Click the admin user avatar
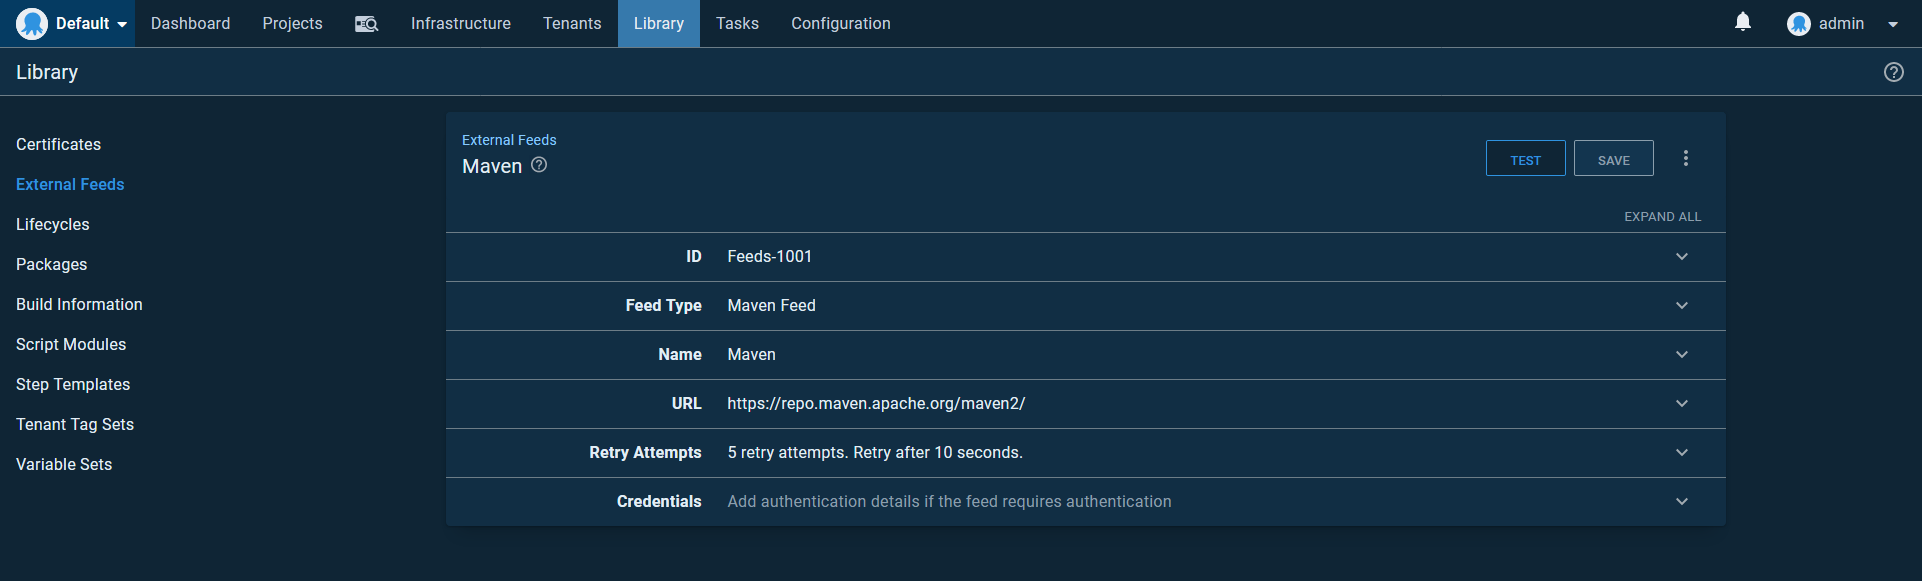 click(1798, 24)
